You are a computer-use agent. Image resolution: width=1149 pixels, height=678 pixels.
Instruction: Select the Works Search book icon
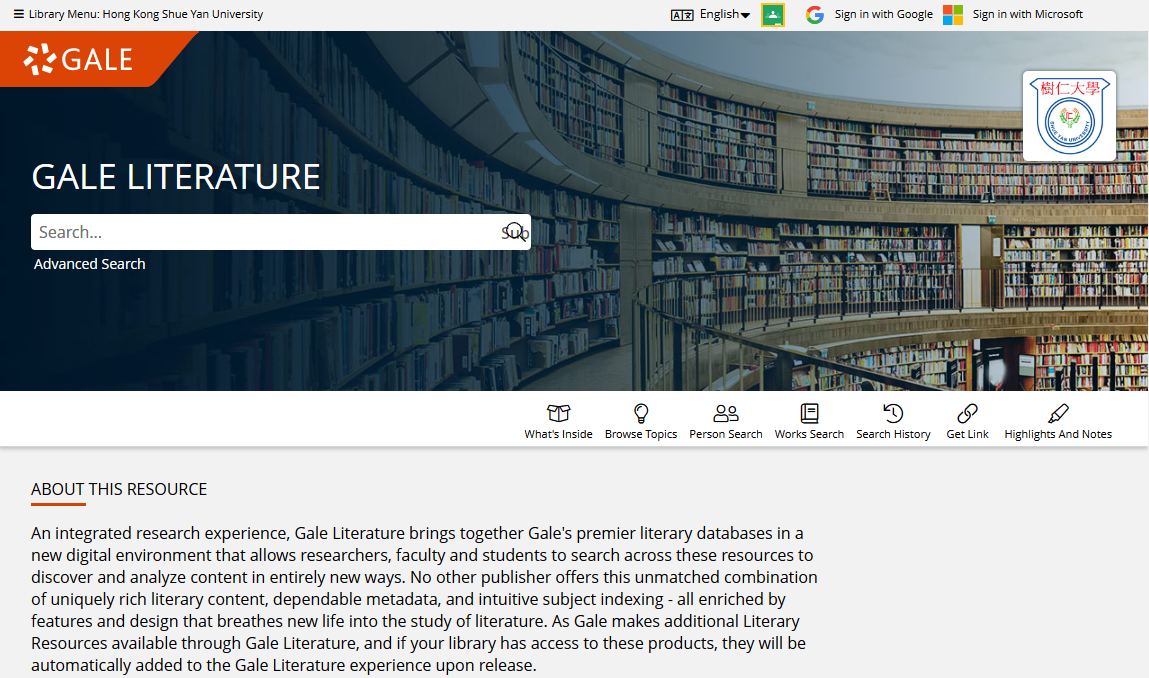[x=809, y=413]
